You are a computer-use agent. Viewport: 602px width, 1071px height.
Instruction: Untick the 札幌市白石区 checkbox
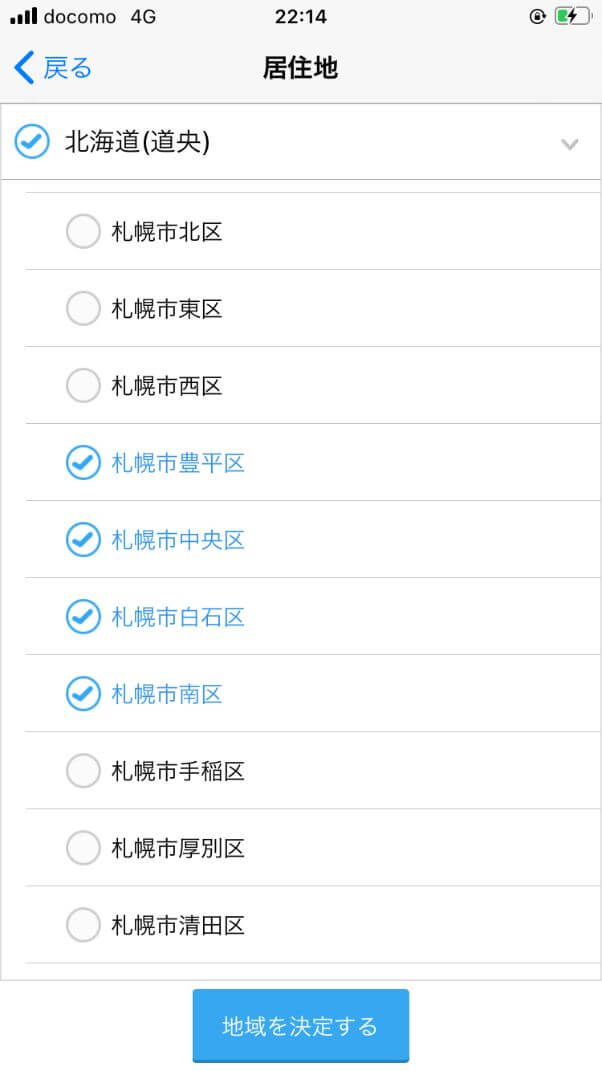(83, 617)
